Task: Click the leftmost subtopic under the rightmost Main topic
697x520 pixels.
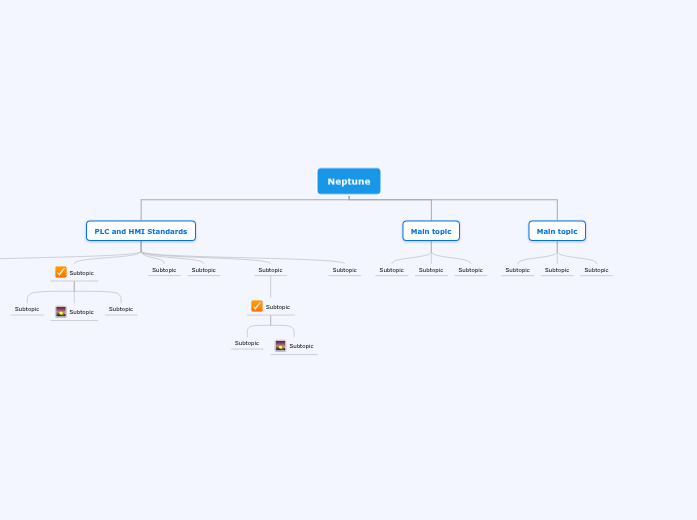Action: click(518, 270)
